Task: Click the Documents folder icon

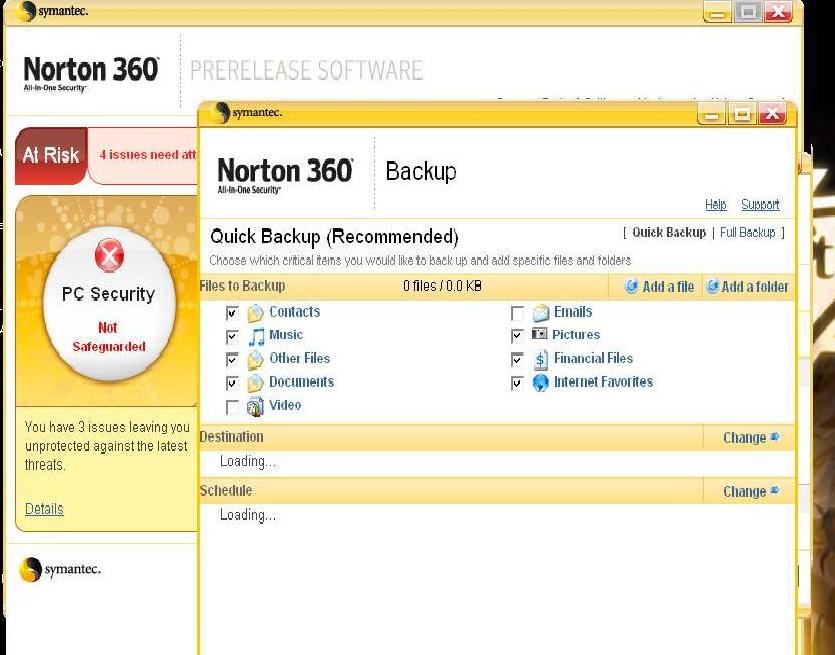Action: 255,383
